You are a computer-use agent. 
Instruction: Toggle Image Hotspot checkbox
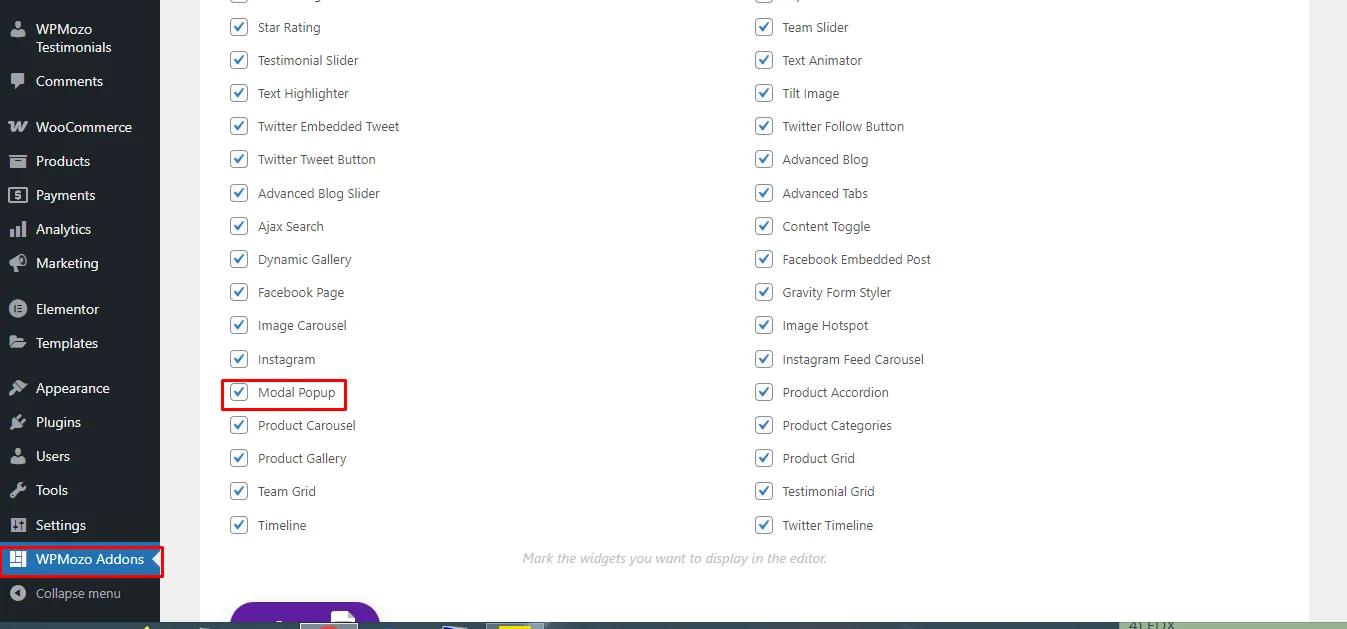point(764,325)
